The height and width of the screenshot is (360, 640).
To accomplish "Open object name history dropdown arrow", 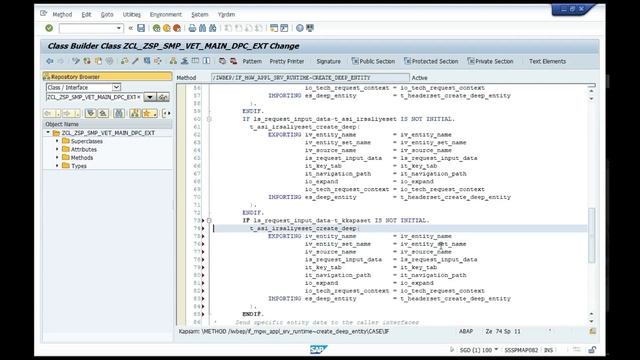I will [x=150, y=97].
